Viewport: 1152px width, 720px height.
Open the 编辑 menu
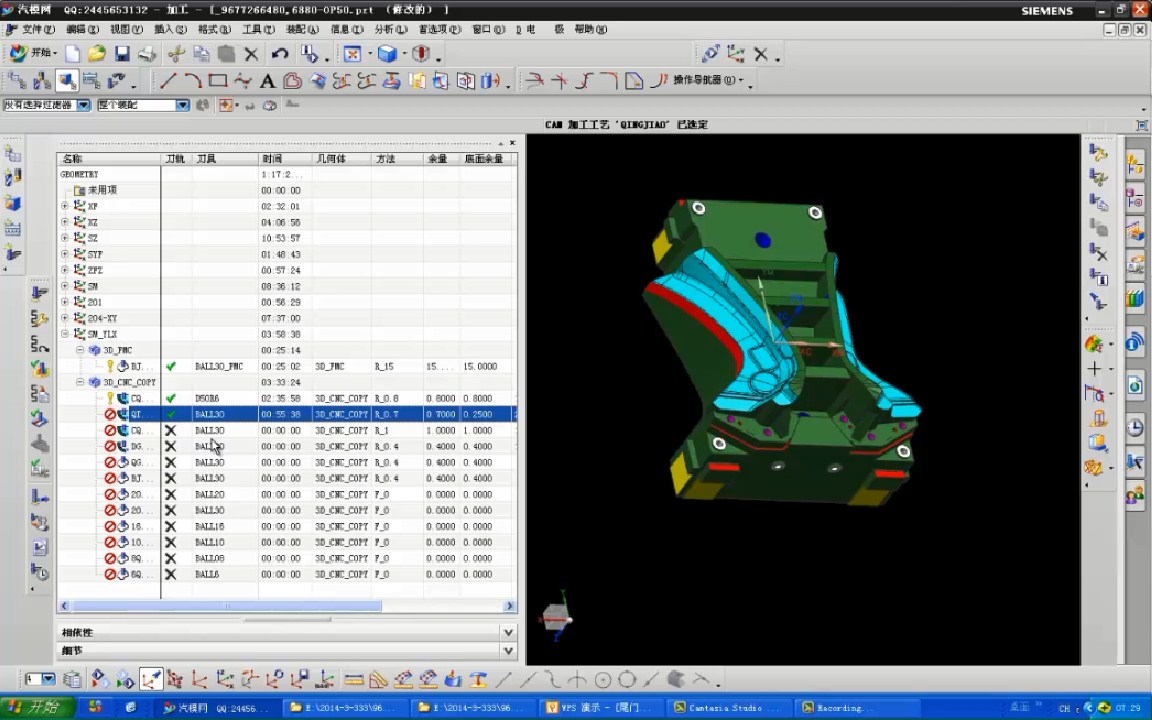click(82, 29)
